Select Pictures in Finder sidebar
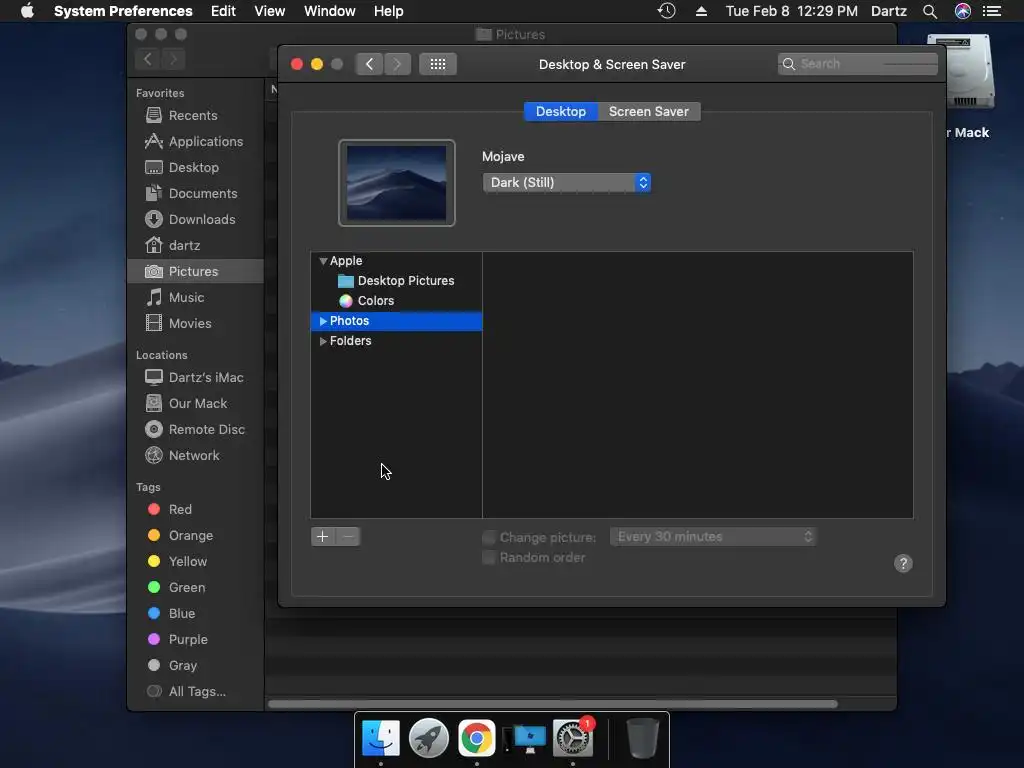 pos(196,272)
